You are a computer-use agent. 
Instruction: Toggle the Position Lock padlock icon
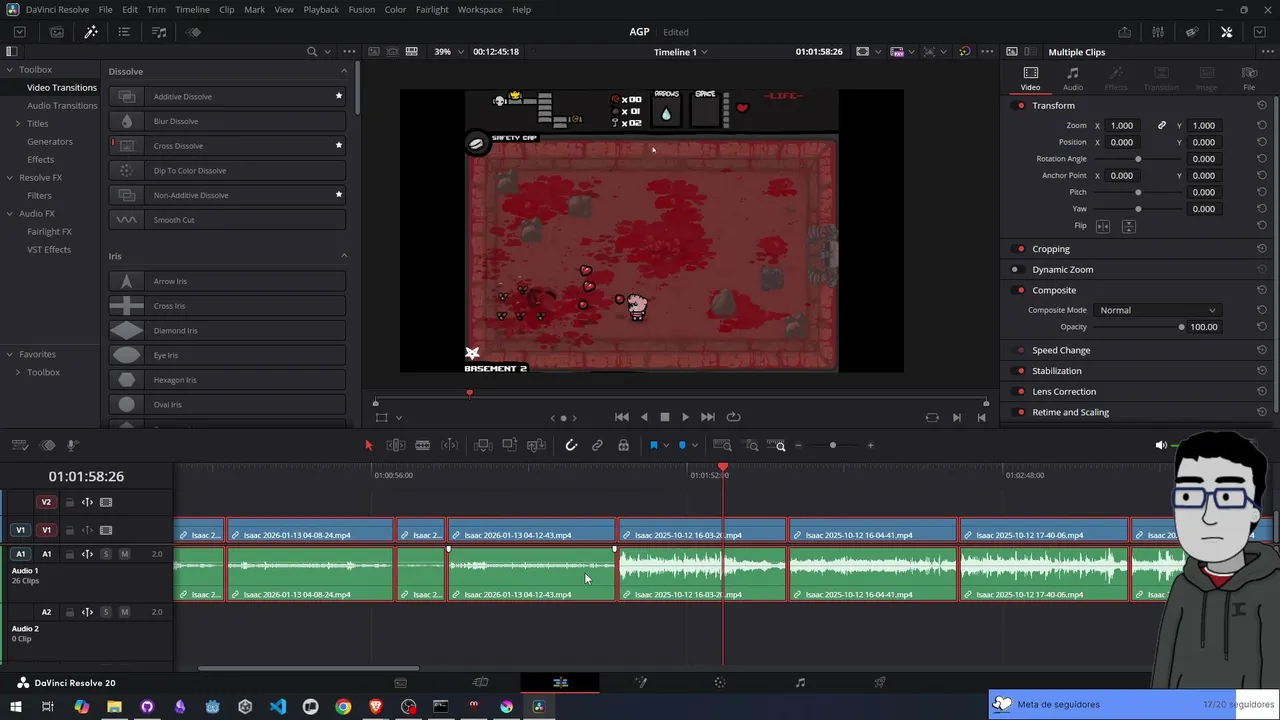pos(623,445)
